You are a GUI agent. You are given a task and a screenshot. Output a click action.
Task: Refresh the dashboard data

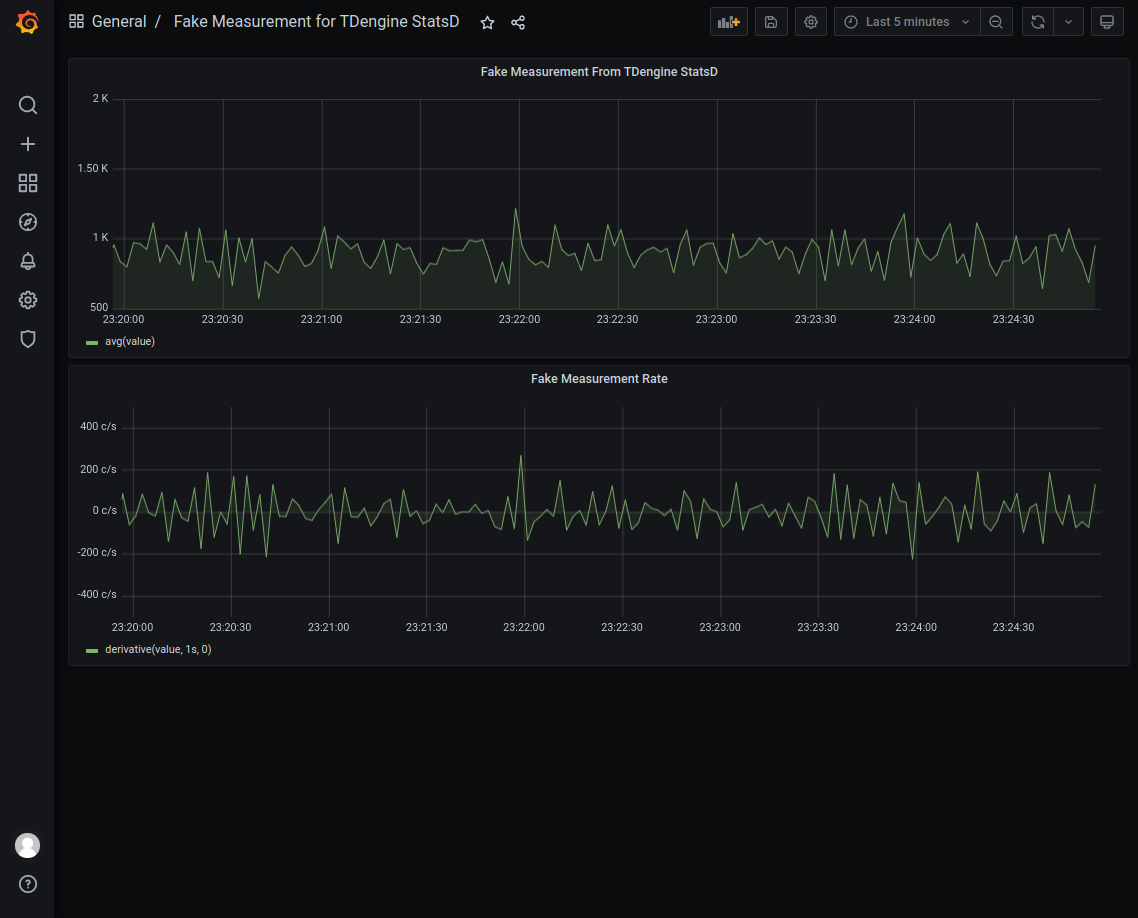coord(1037,21)
